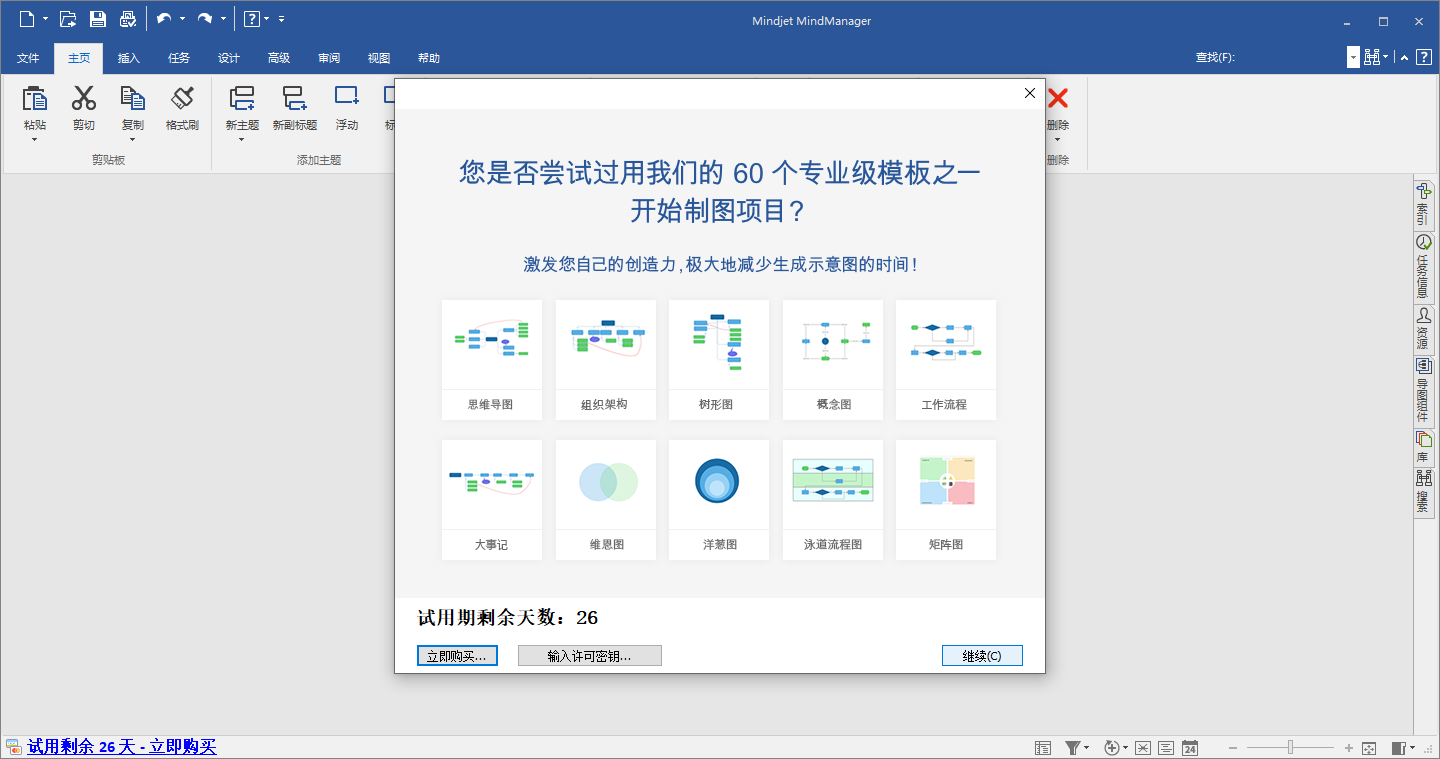
Task: Click the outline view icon in status bar
Action: tap(1043, 748)
